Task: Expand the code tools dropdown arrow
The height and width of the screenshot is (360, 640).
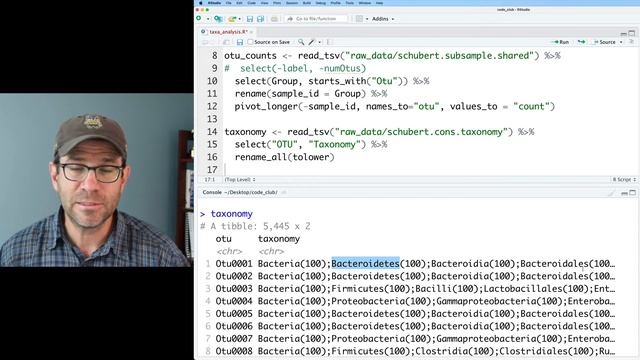Action: 320,42
